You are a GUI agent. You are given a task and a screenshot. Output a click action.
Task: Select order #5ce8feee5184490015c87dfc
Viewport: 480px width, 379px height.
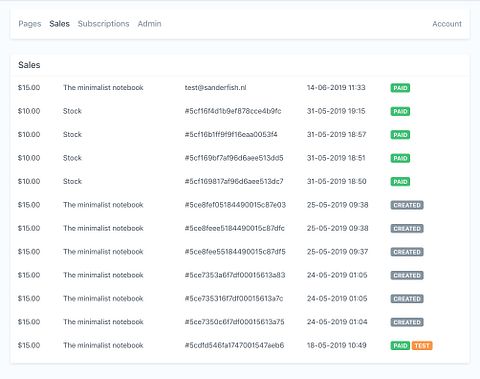coord(235,228)
